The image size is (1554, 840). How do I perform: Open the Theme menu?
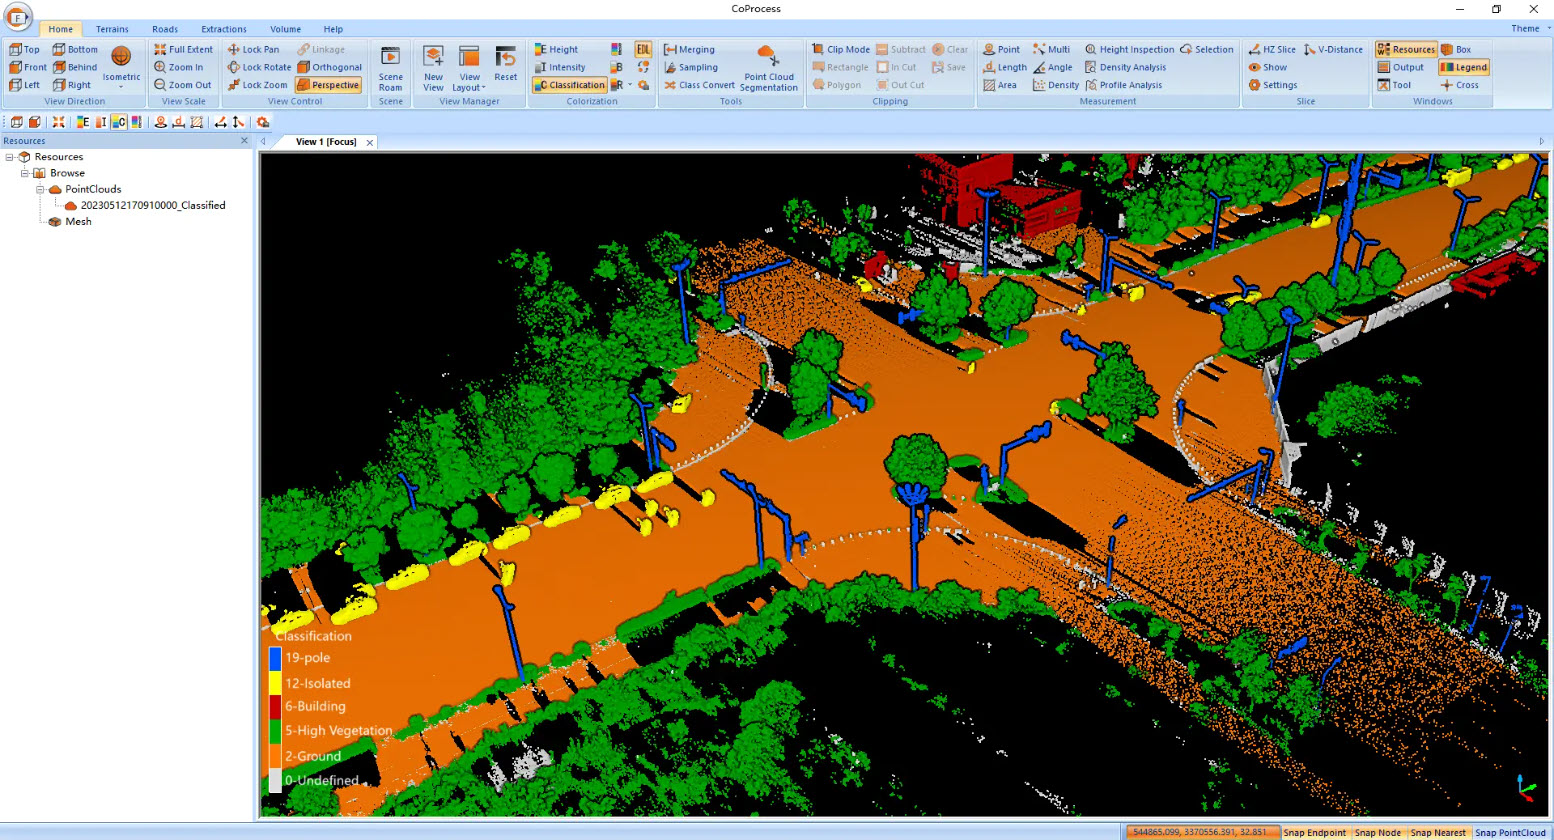point(1529,29)
